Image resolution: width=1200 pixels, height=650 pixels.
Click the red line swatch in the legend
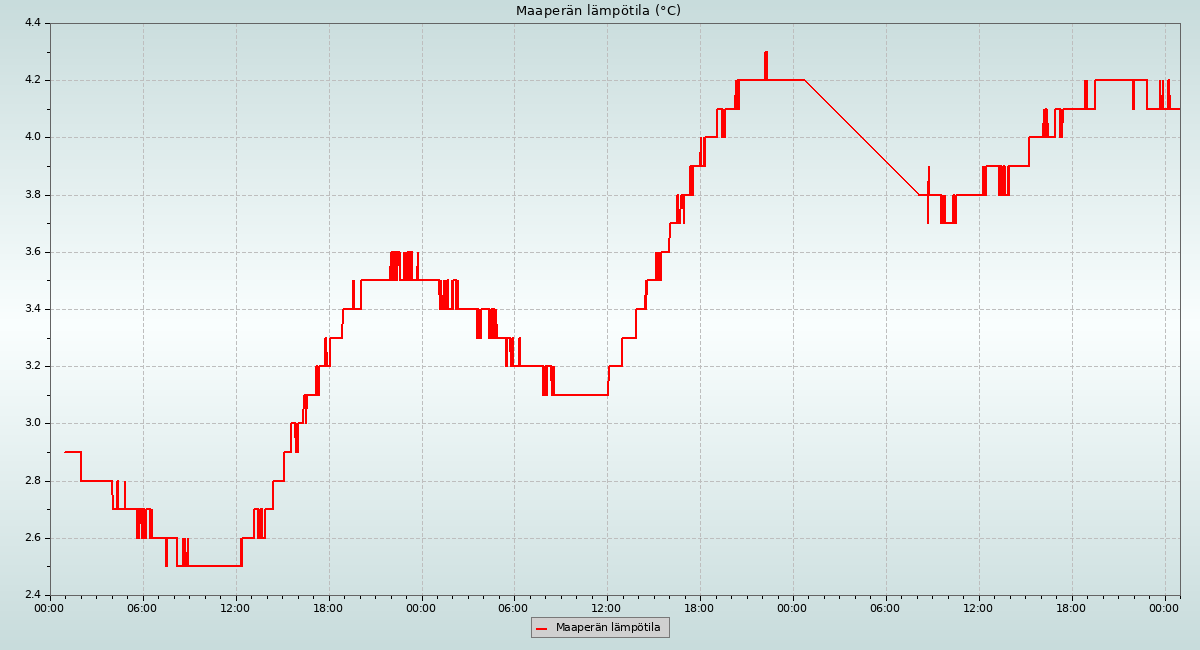click(542, 628)
